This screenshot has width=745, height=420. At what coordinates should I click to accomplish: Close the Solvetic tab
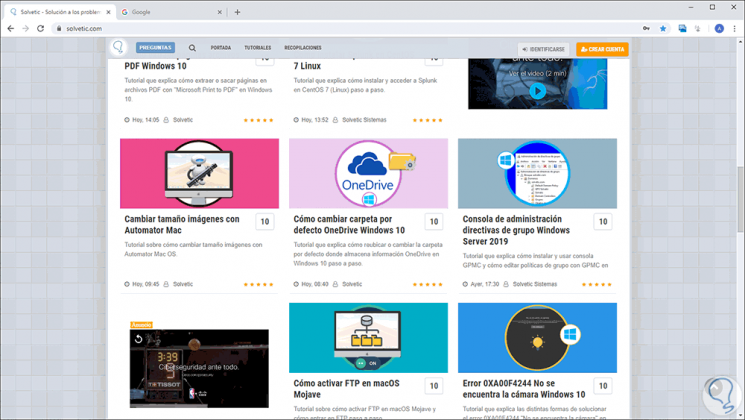108,12
